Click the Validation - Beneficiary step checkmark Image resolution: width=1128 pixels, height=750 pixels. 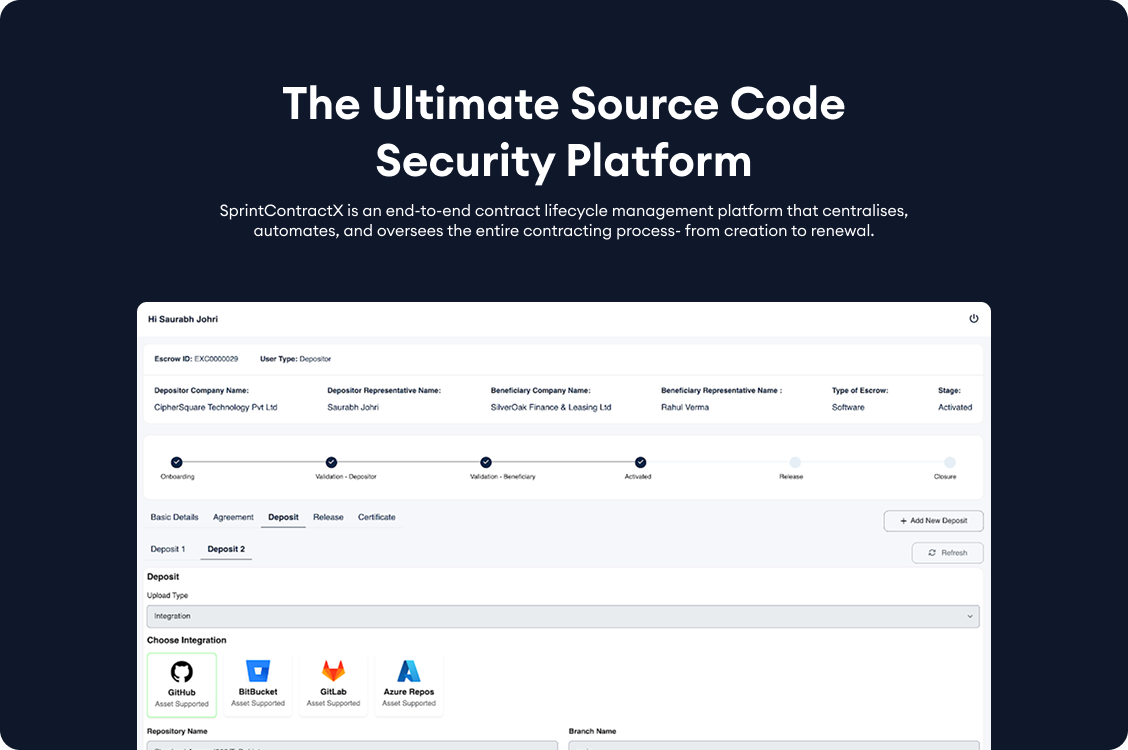click(x=486, y=462)
